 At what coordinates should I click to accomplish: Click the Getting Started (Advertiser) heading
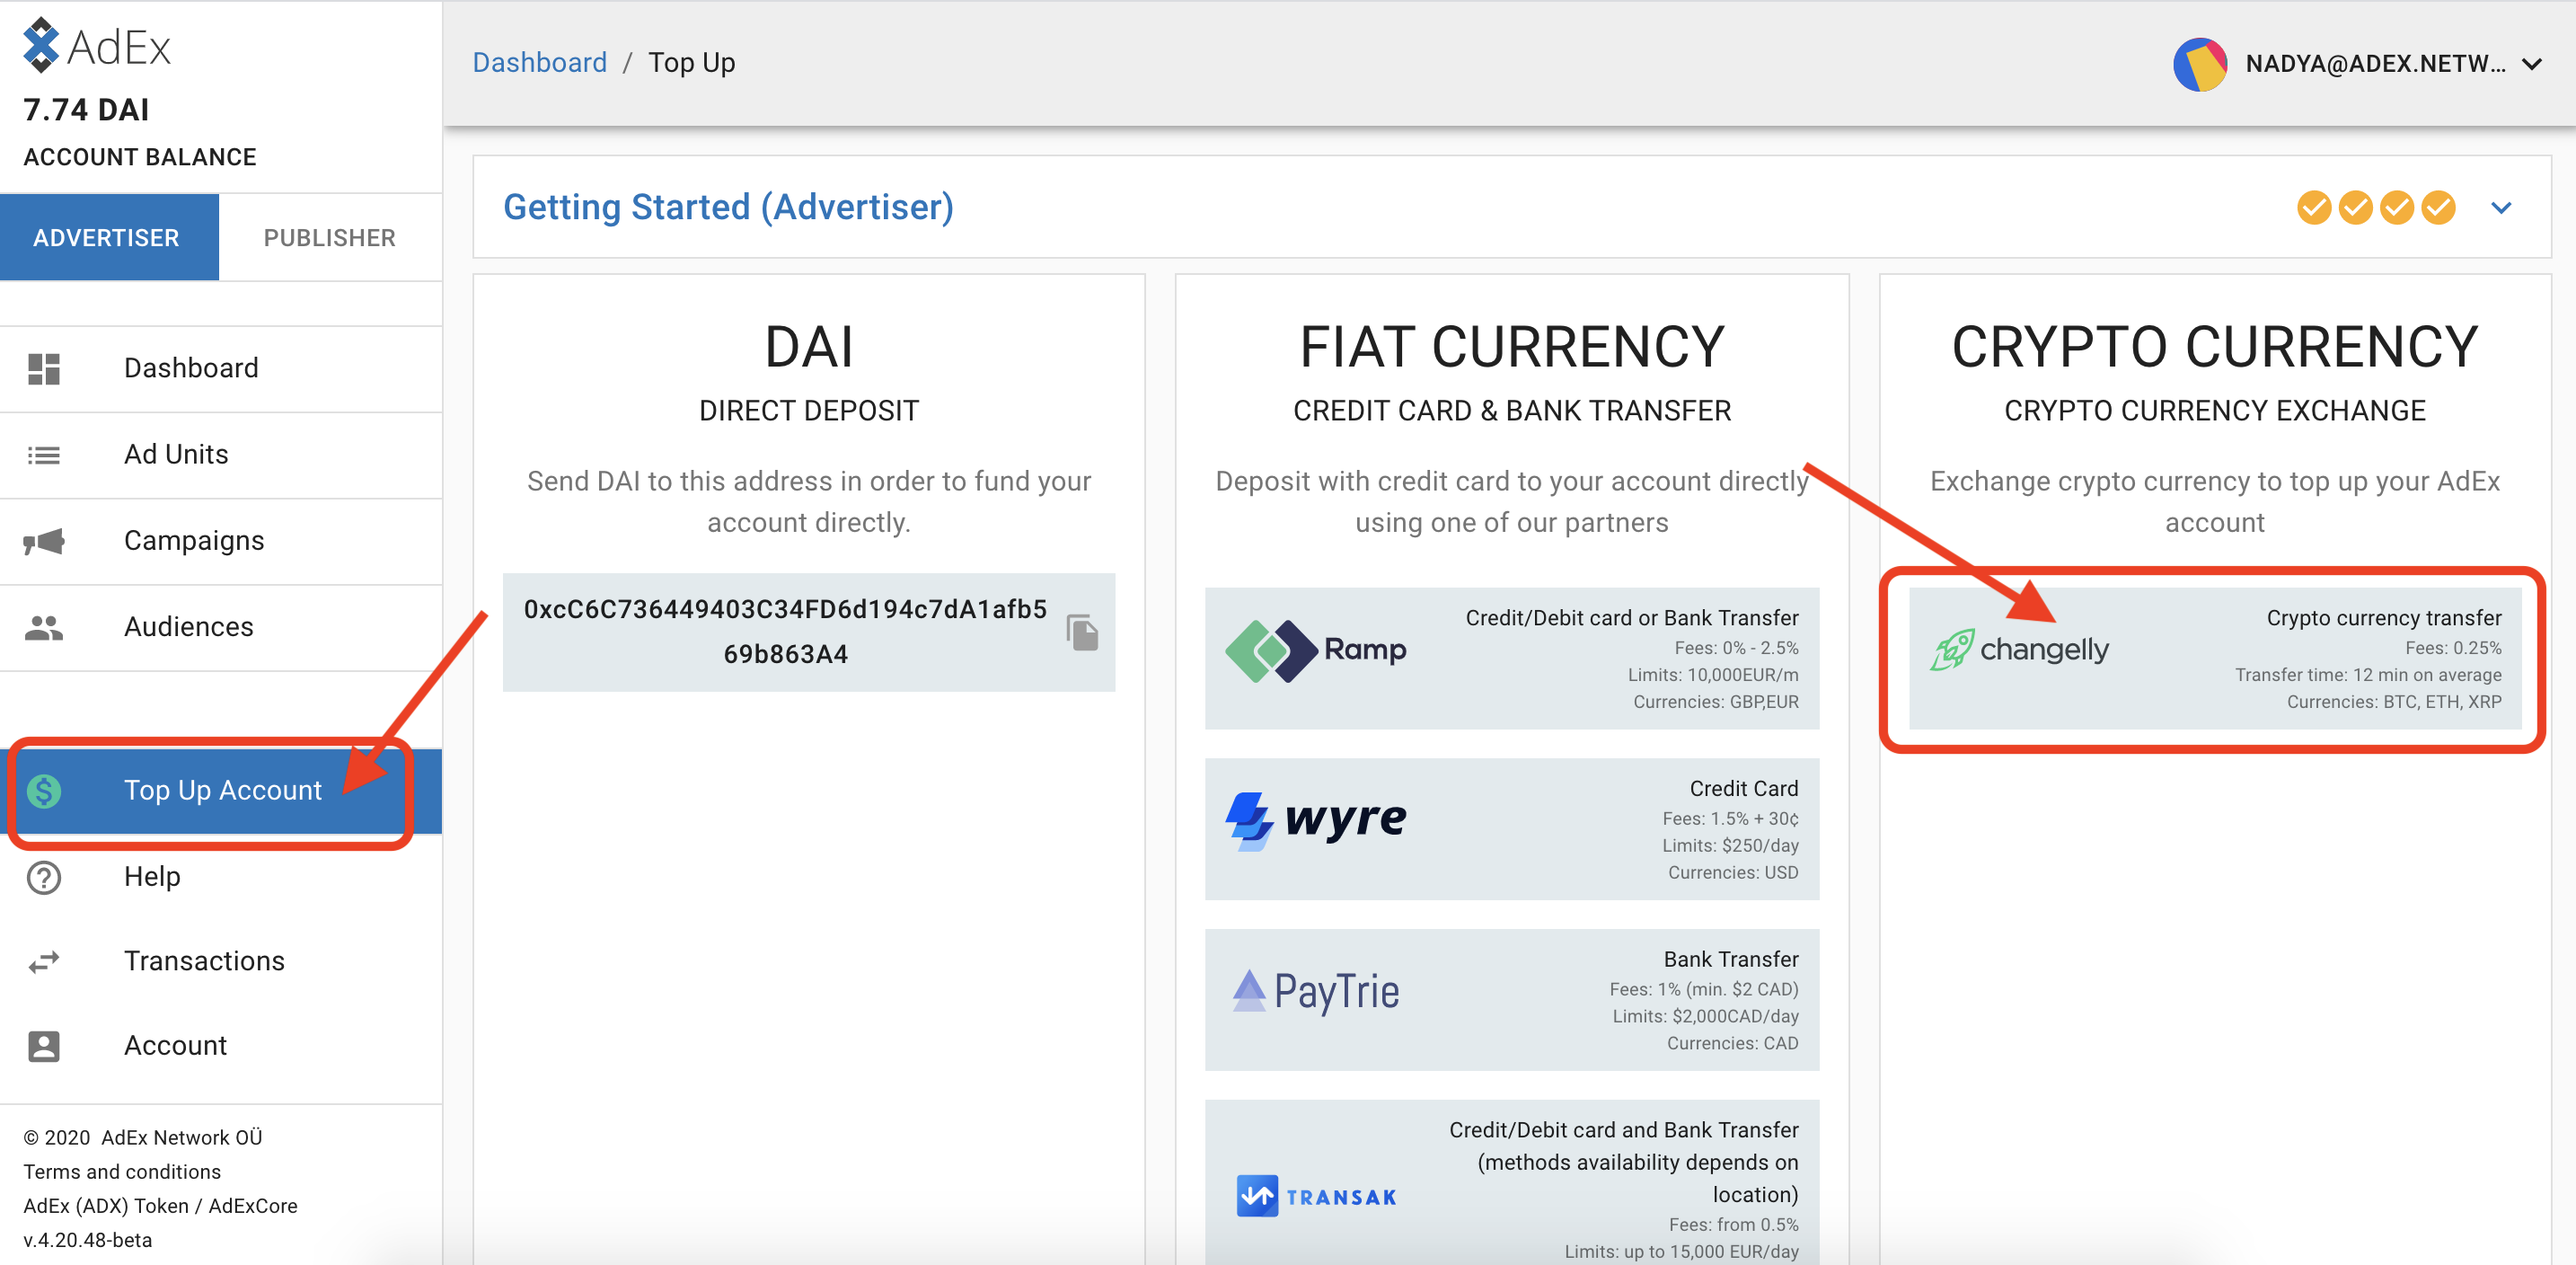pyautogui.click(x=728, y=208)
